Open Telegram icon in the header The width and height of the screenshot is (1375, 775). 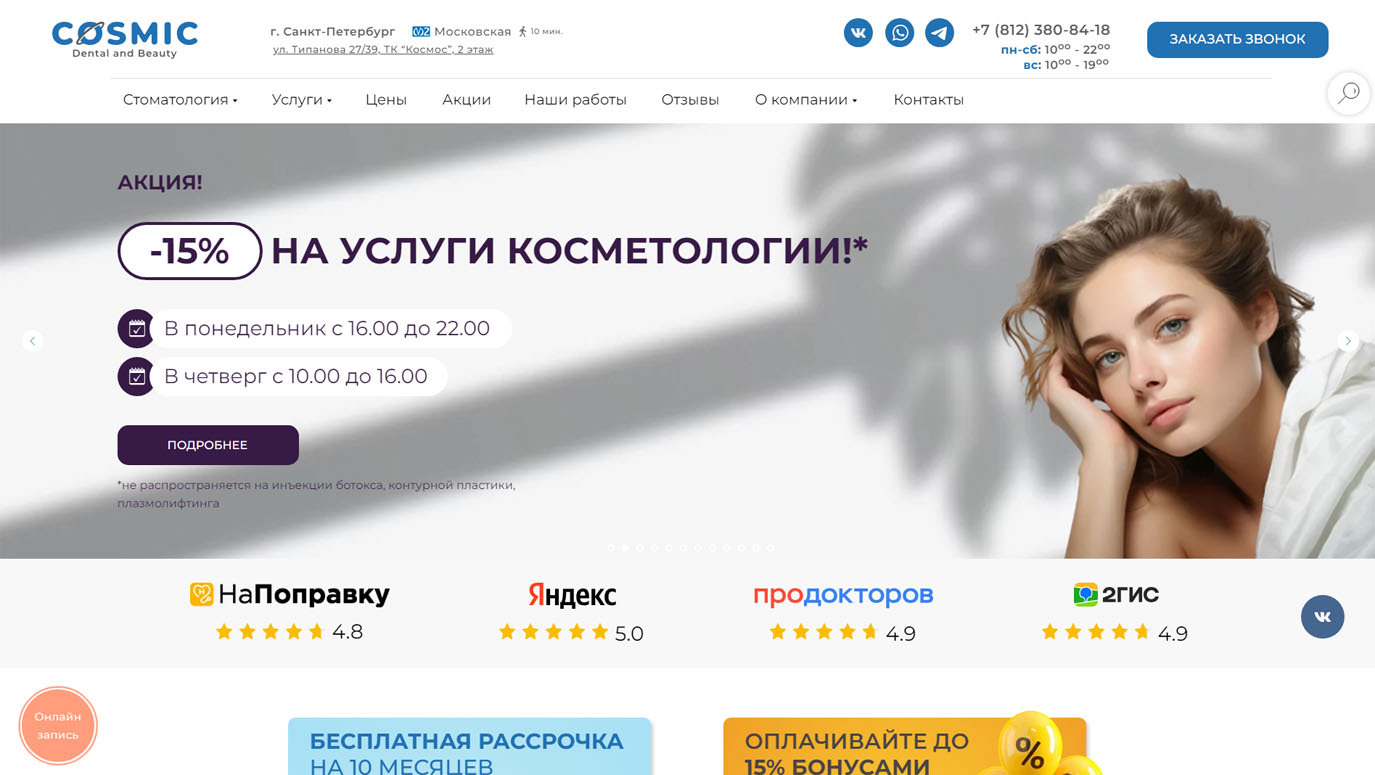point(939,33)
